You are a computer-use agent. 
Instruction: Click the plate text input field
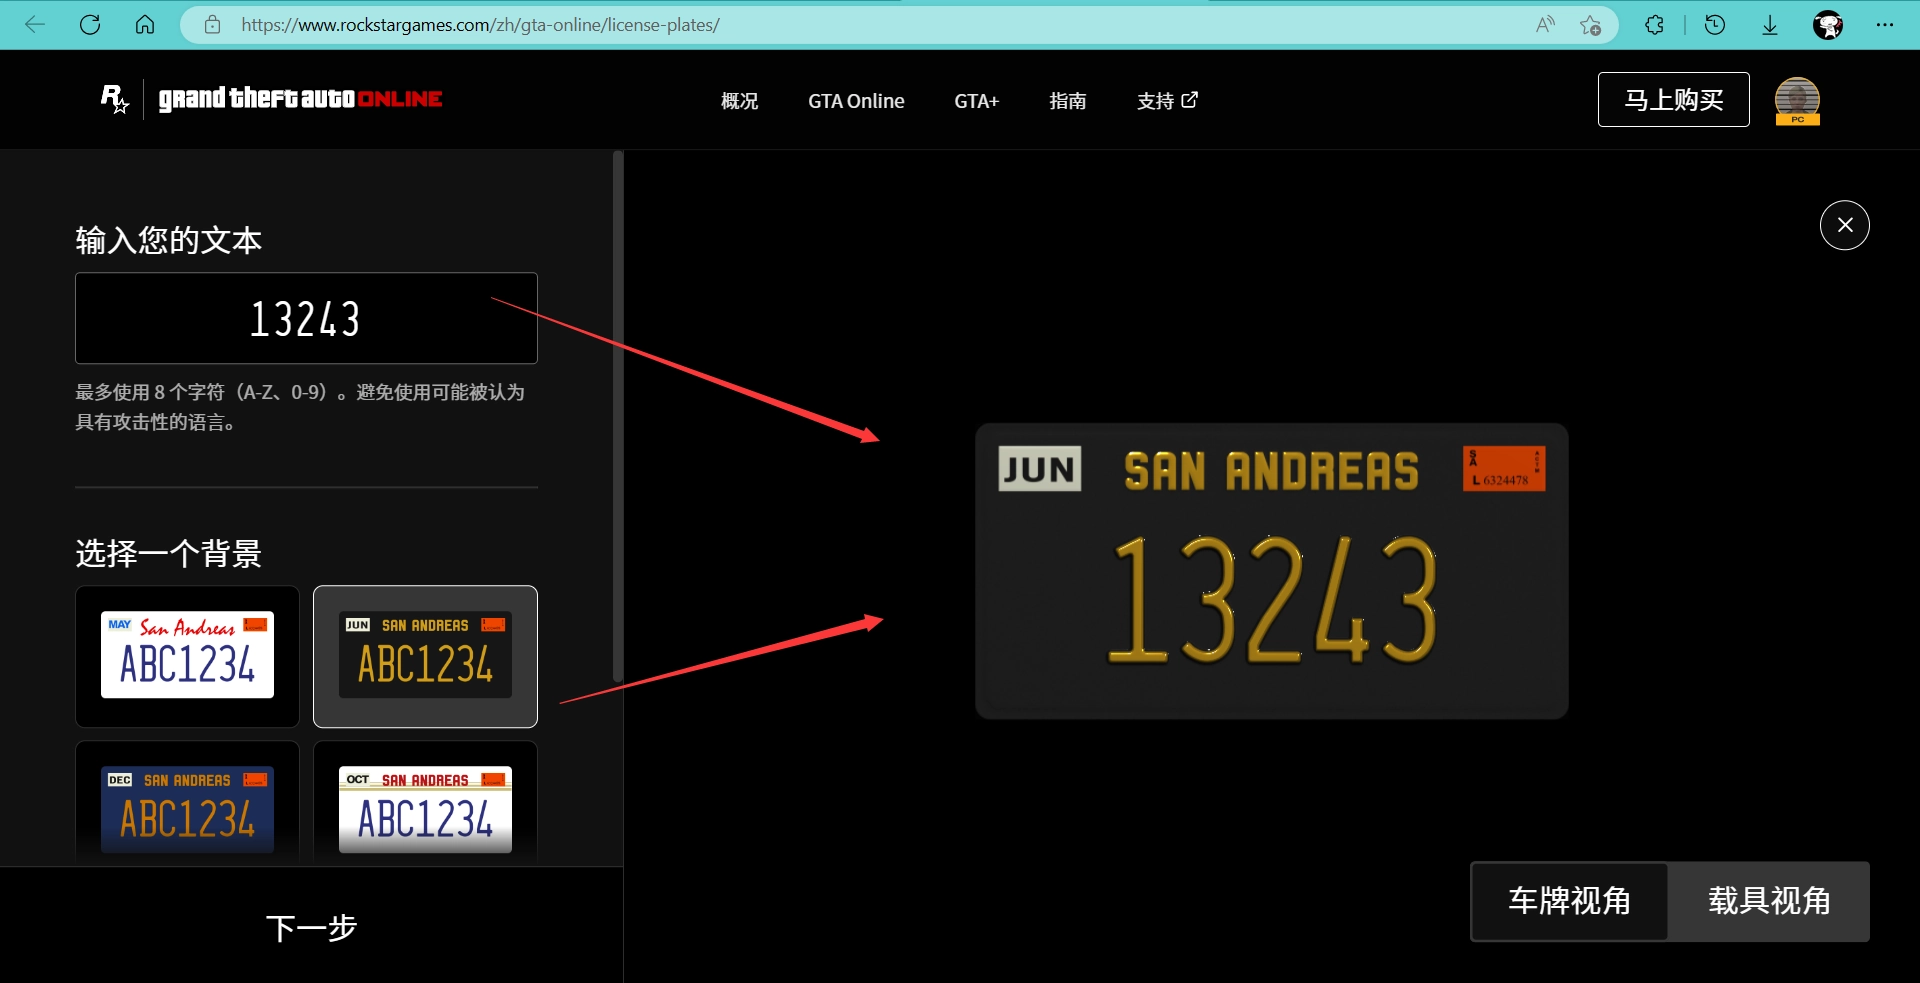point(306,318)
